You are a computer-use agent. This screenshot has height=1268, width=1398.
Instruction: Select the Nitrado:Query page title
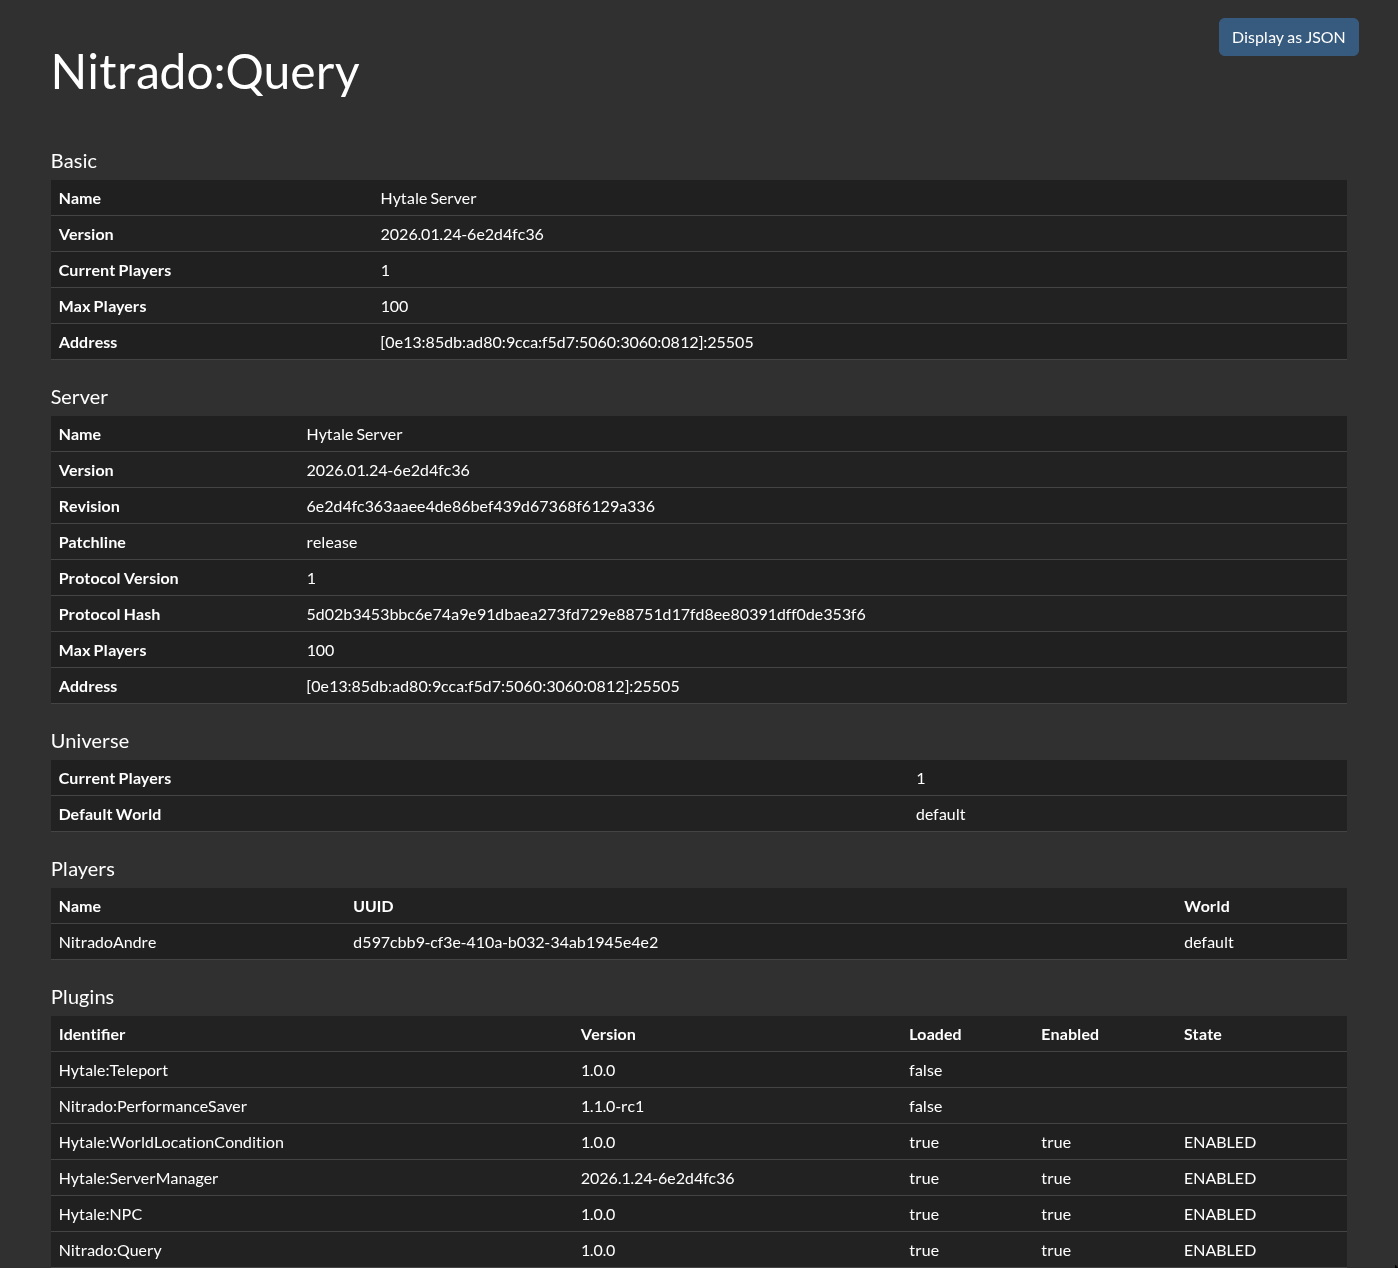tap(205, 72)
